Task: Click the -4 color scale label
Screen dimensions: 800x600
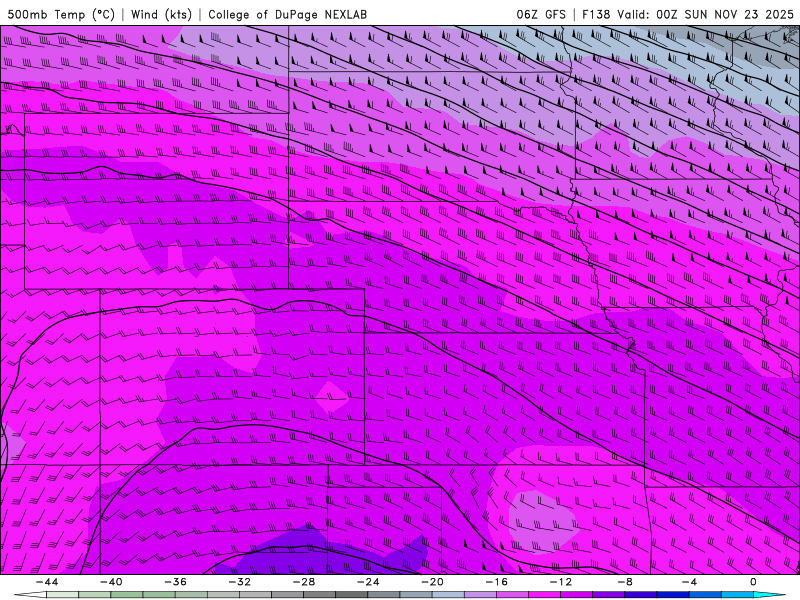Action: point(690,582)
